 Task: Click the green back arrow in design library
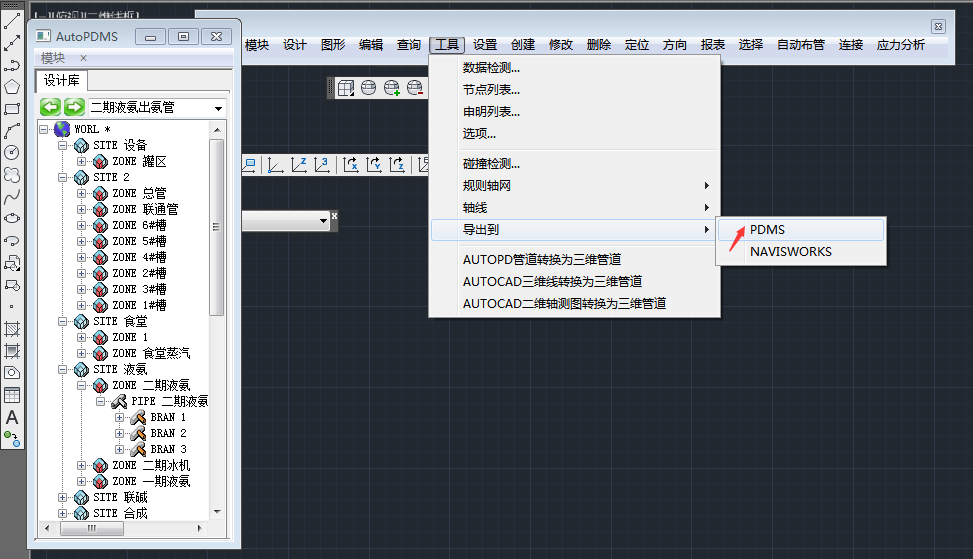[50, 107]
